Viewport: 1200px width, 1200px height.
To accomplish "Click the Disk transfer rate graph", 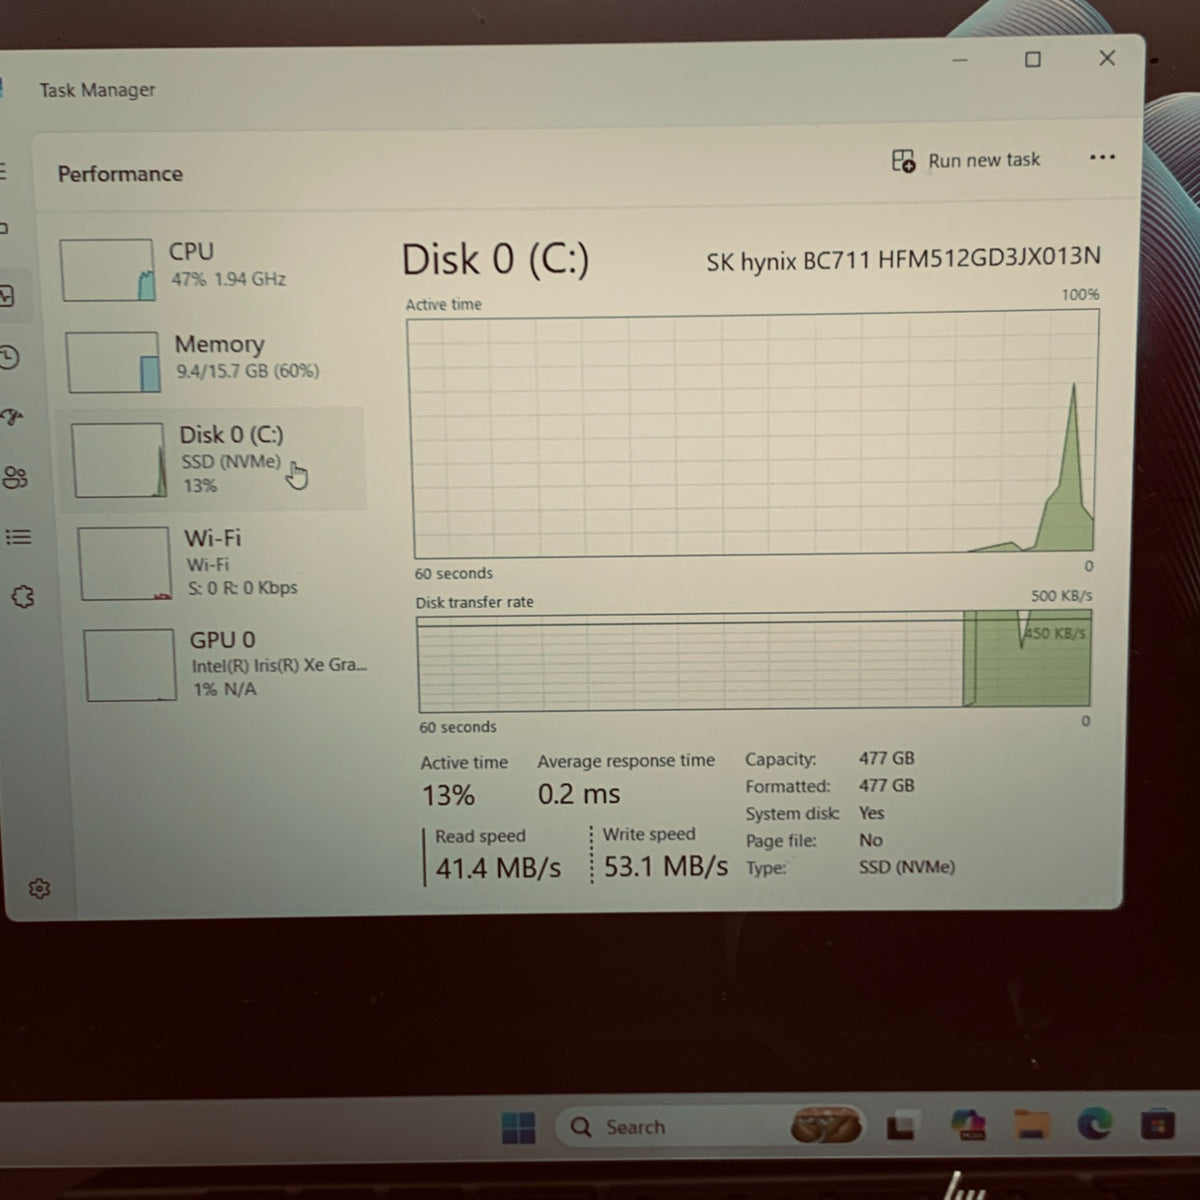I will (754, 661).
